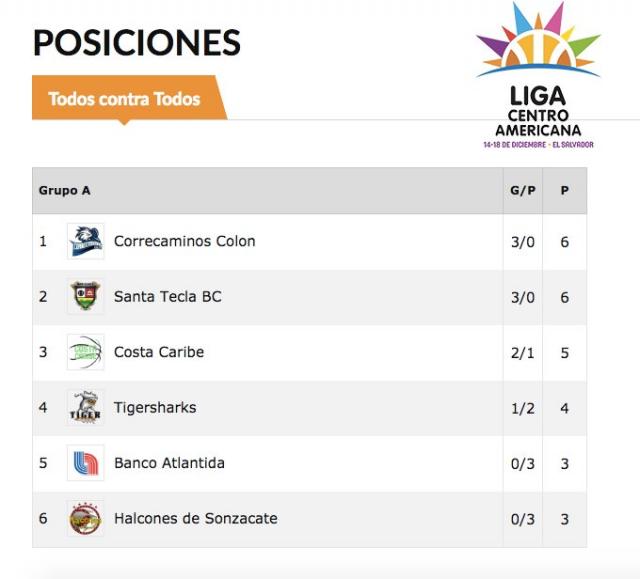The width and height of the screenshot is (640, 579).
Task: Open the Santa Tecla BC team link
Action: 167,297
